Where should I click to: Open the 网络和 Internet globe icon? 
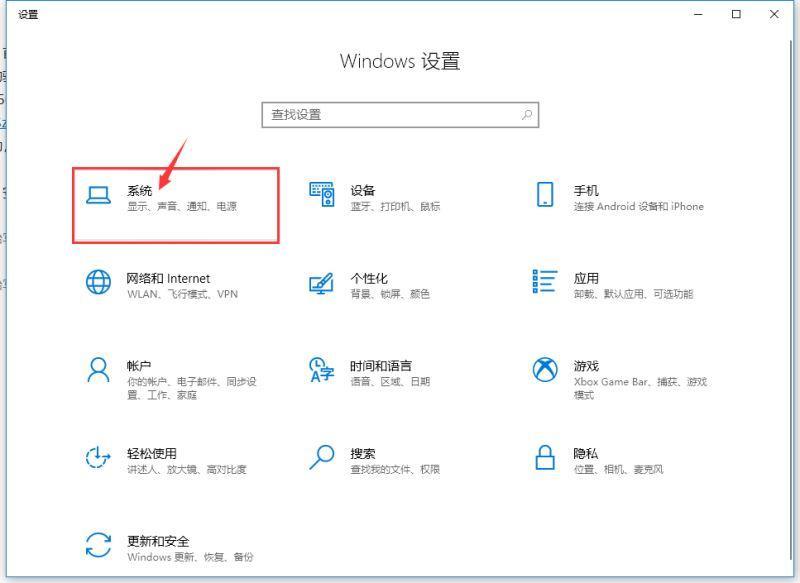click(98, 282)
